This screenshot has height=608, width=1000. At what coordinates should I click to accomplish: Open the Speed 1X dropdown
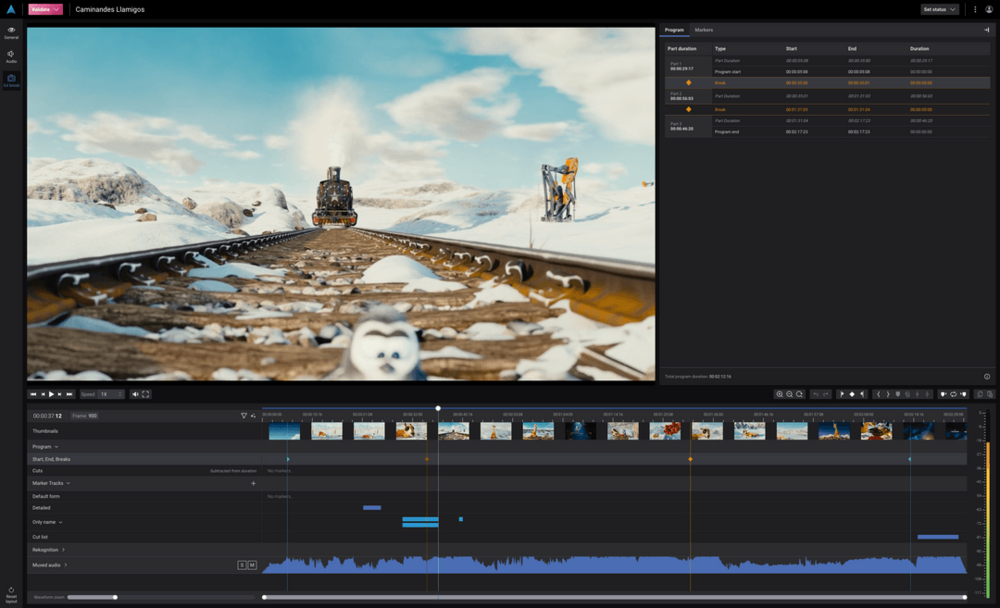tap(110, 394)
